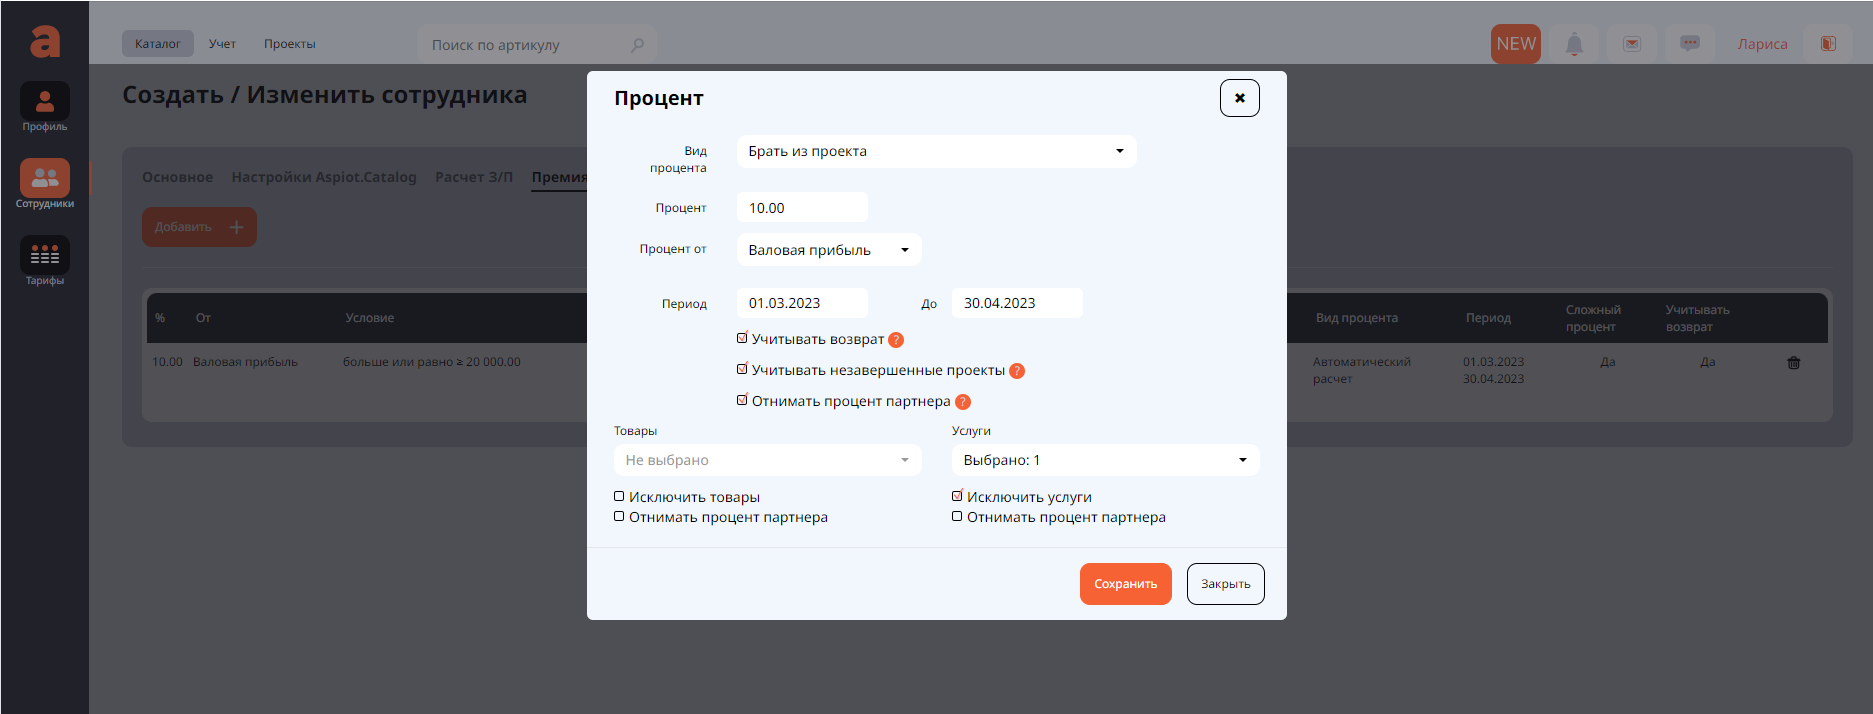Open the Profile sidebar icon
The height and width of the screenshot is (714, 1873).
(45, 102)
